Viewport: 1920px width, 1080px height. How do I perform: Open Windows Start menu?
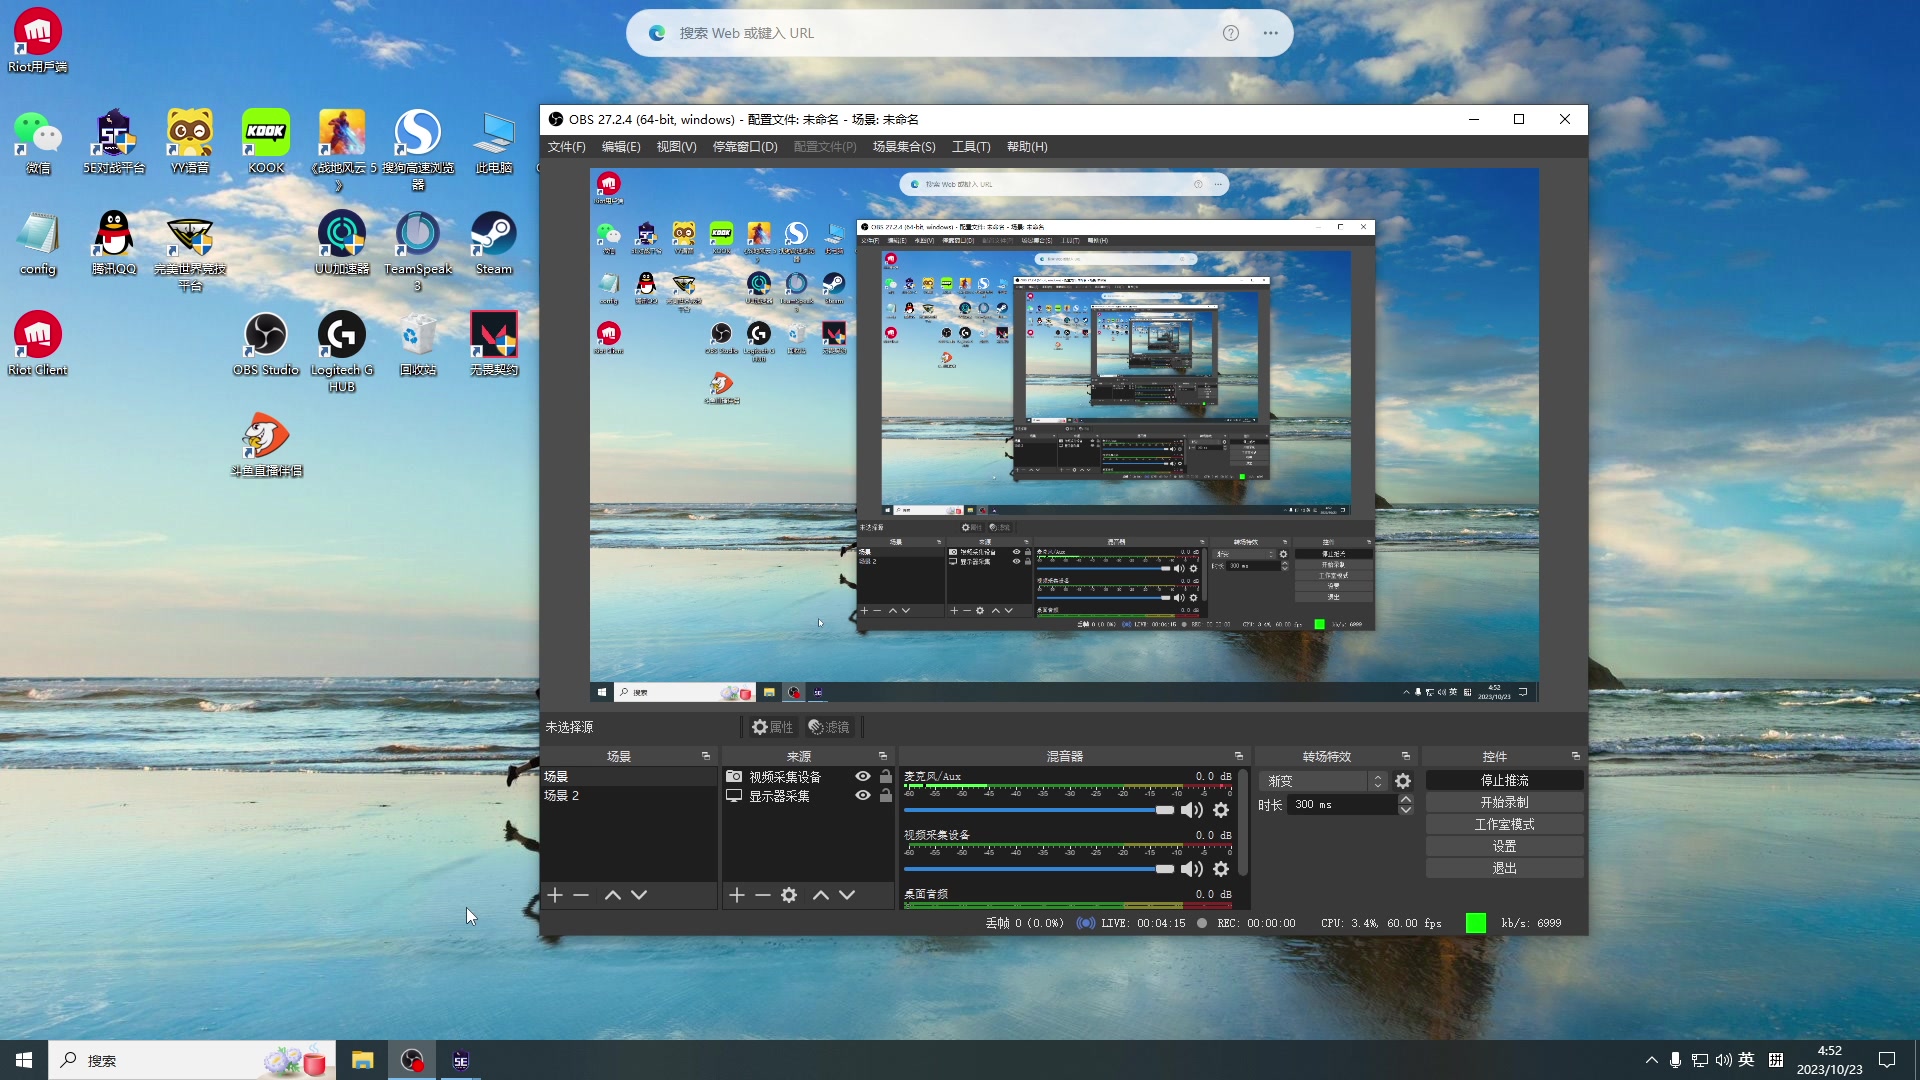(x=24, y=1060)
